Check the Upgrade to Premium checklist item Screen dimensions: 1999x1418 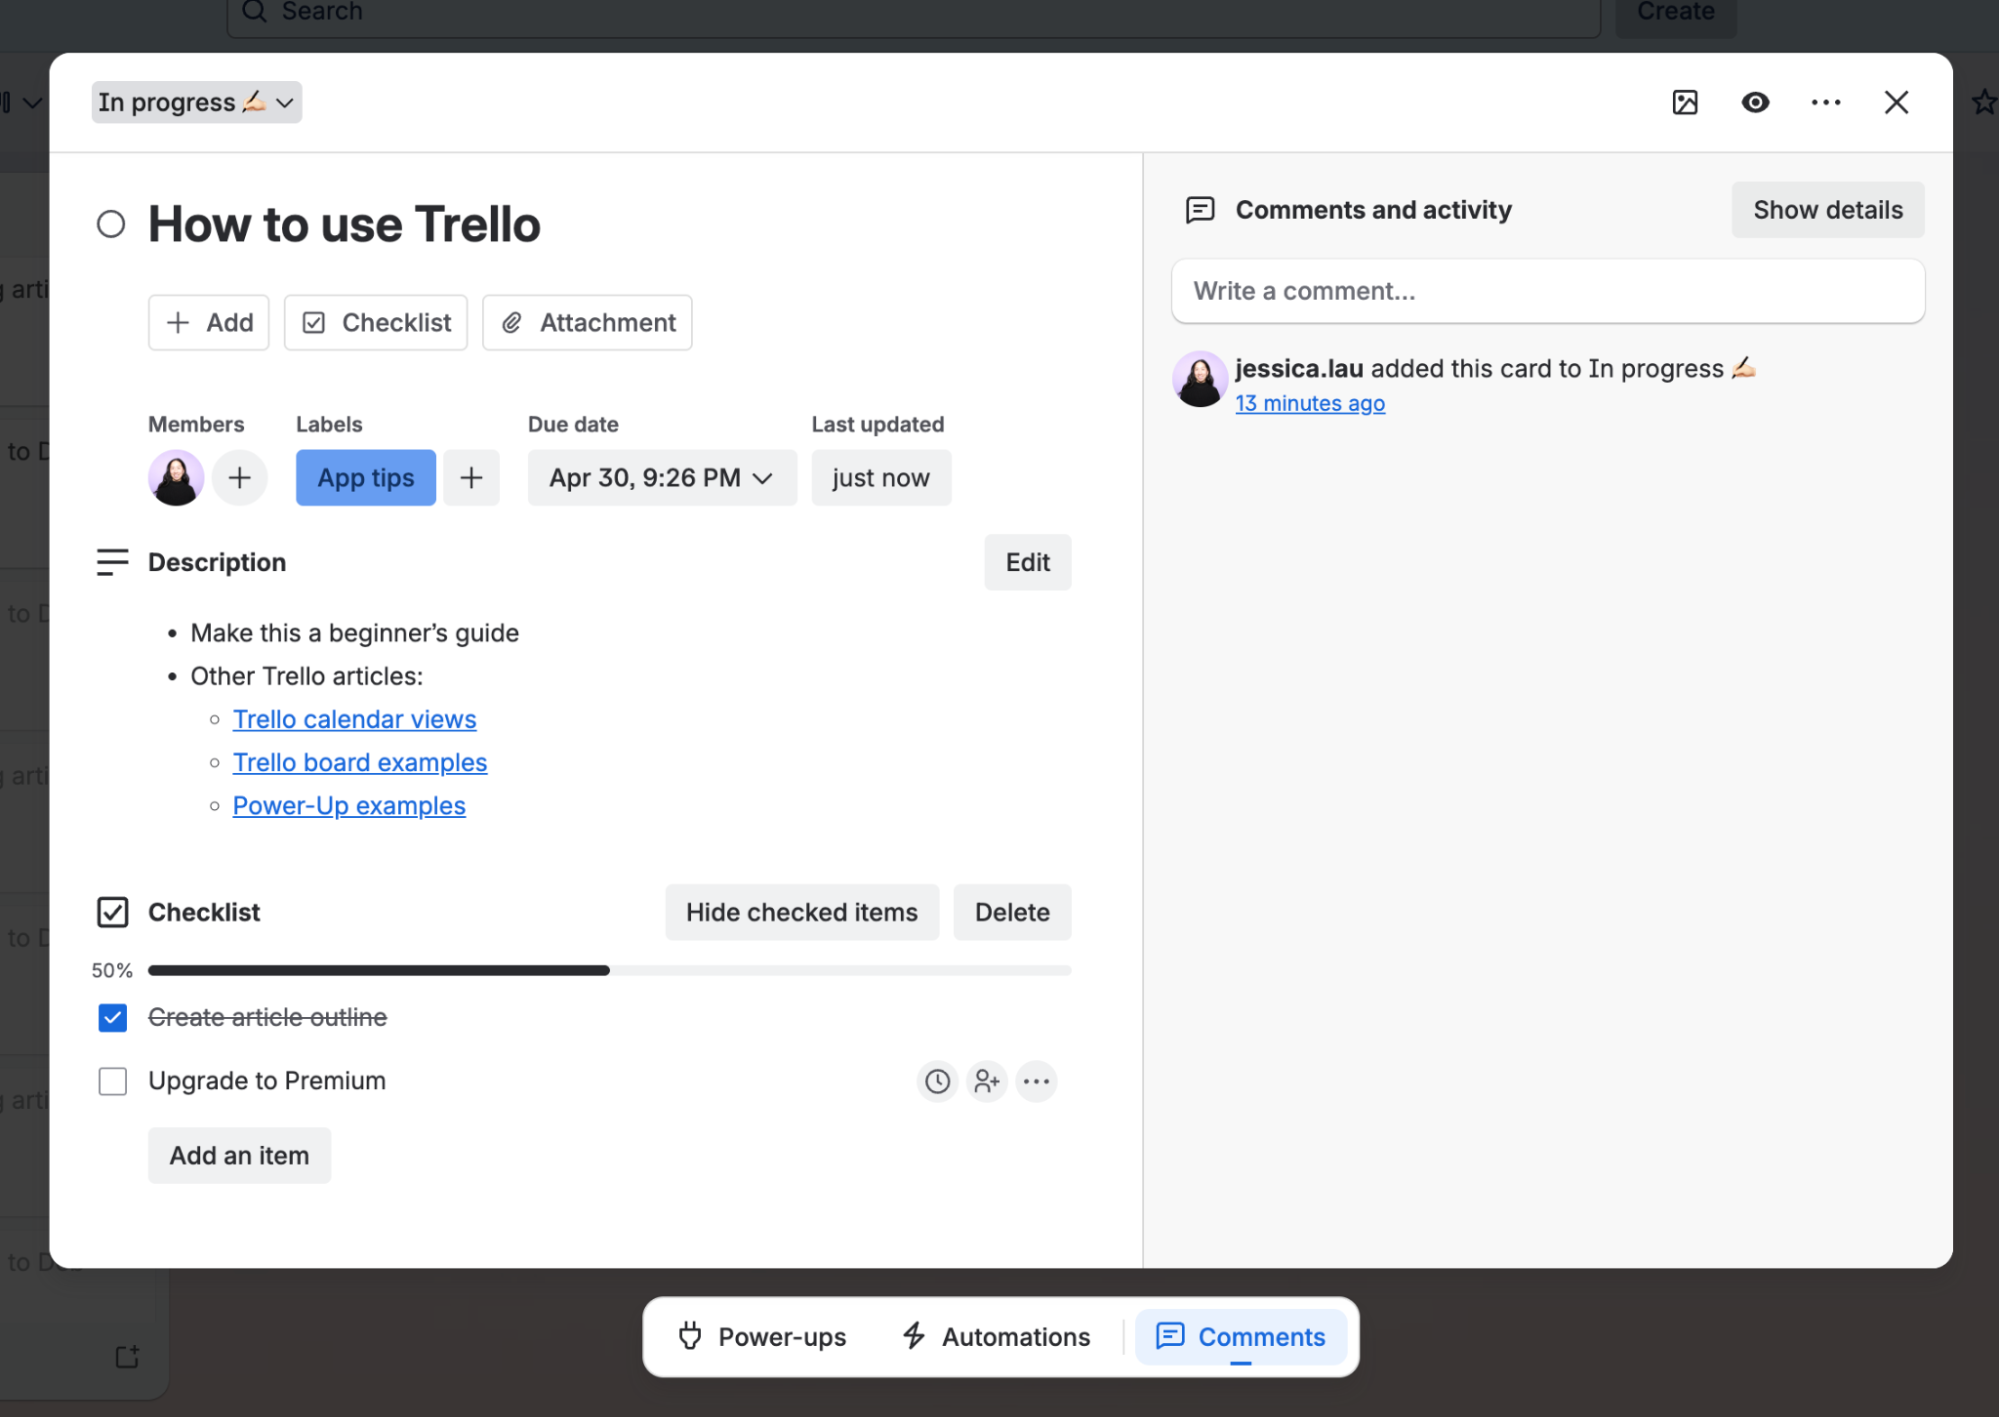(x=112, y=1081)
